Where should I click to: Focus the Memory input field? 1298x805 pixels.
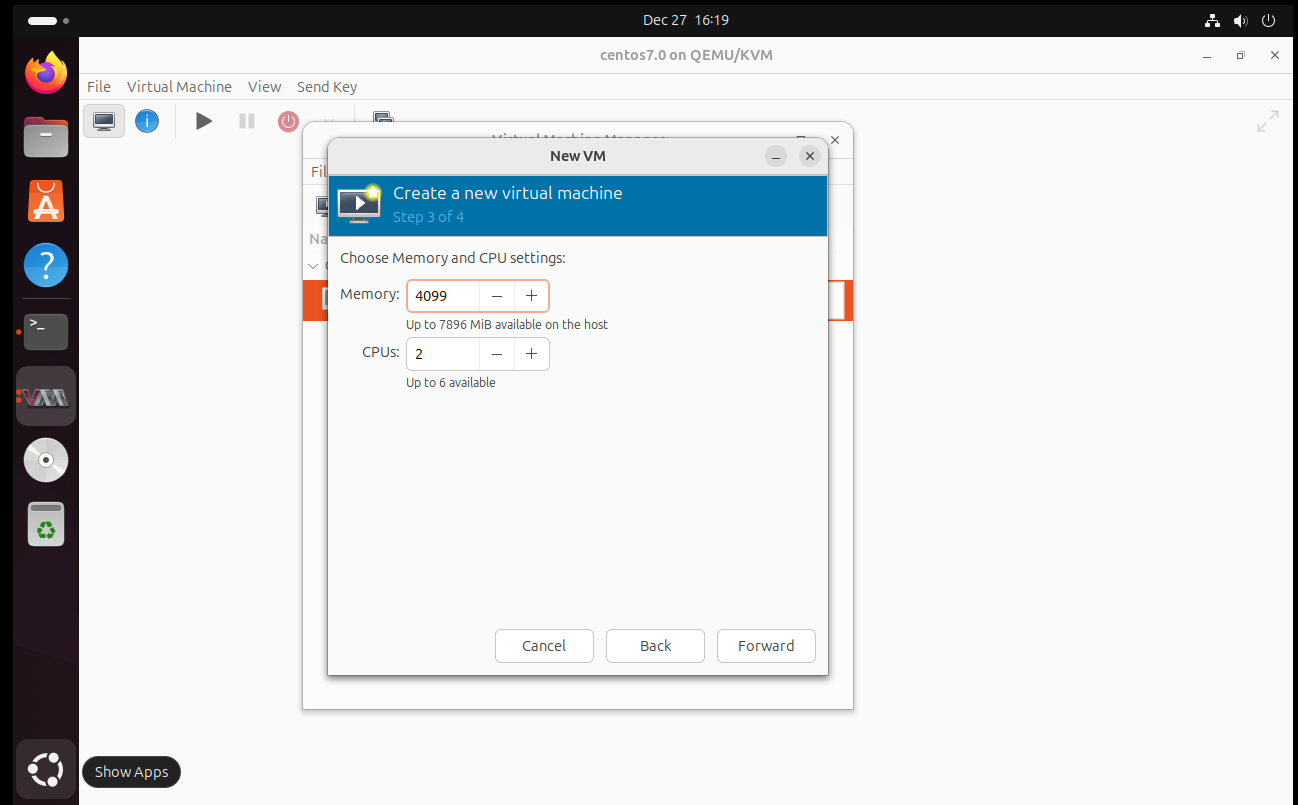pos(443,296)
